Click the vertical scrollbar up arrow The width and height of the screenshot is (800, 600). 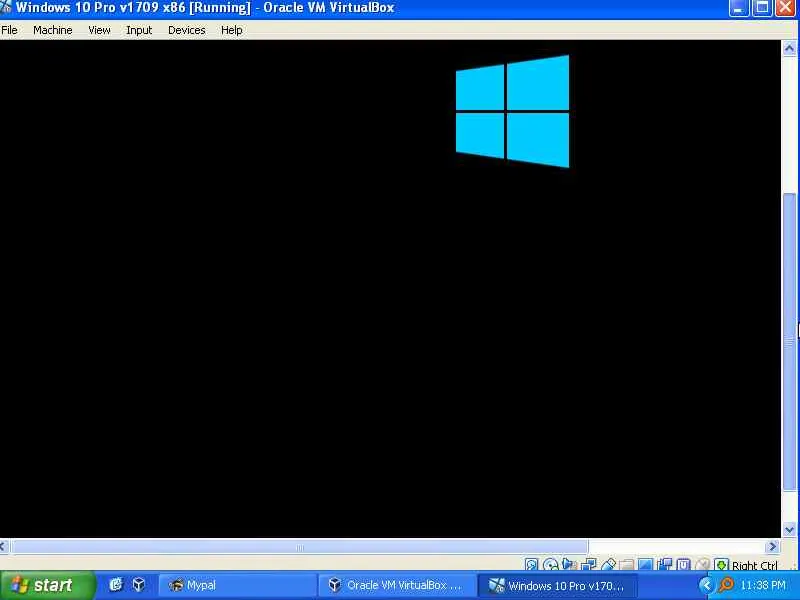click(789, 48)
